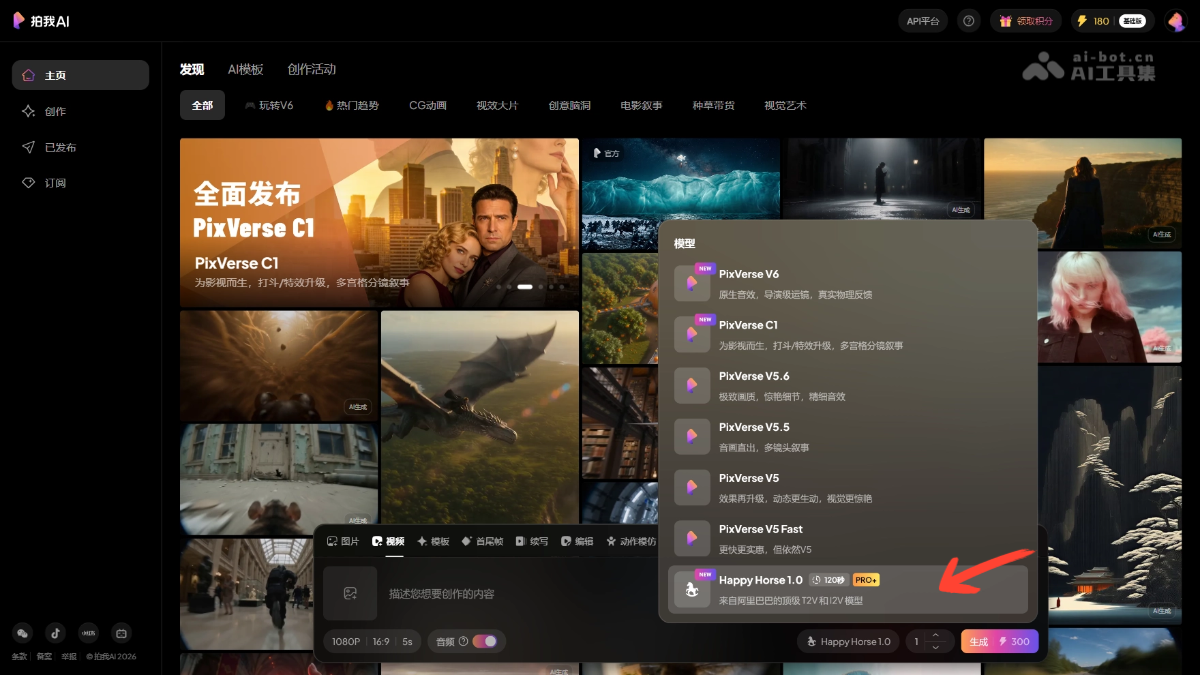Go to 主页 in the sidebar
This screenshot has width=1200, height=675.
[80, 75]
